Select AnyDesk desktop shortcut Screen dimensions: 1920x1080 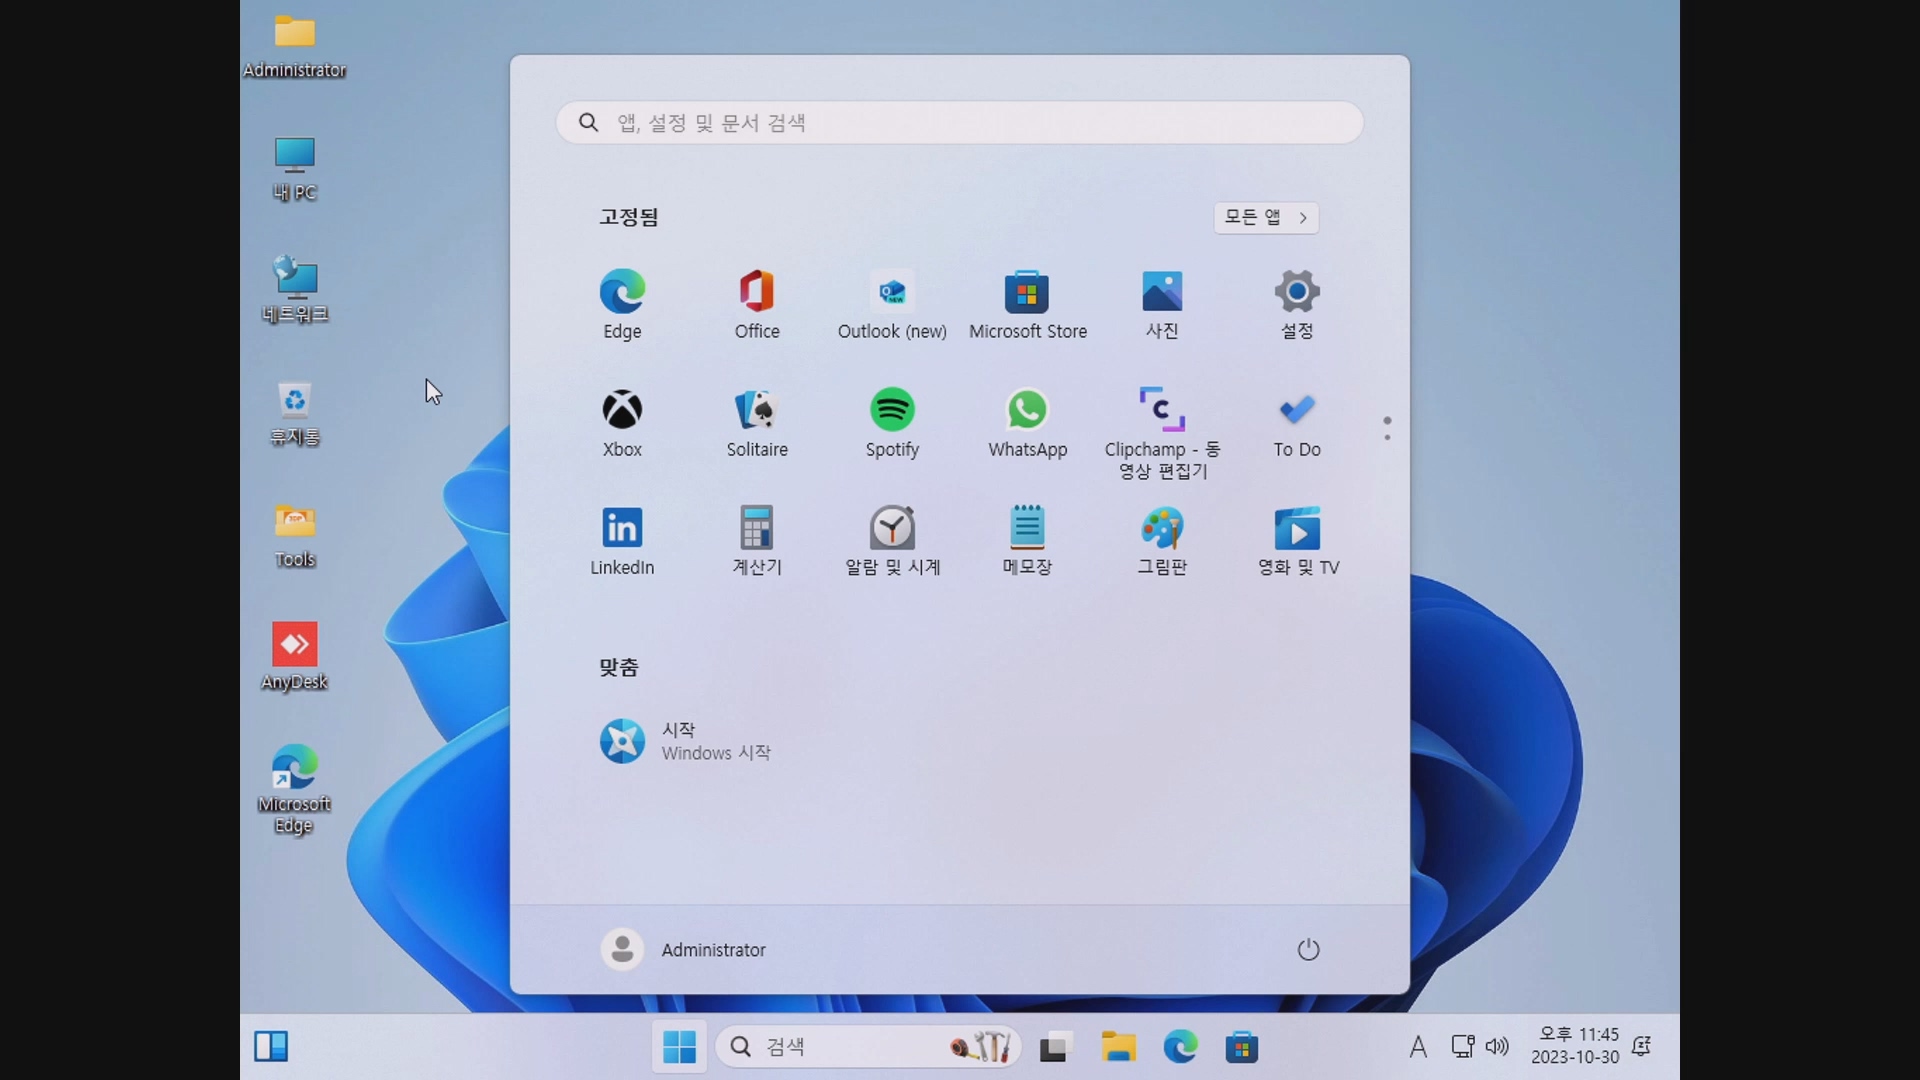tap(295, 657)
